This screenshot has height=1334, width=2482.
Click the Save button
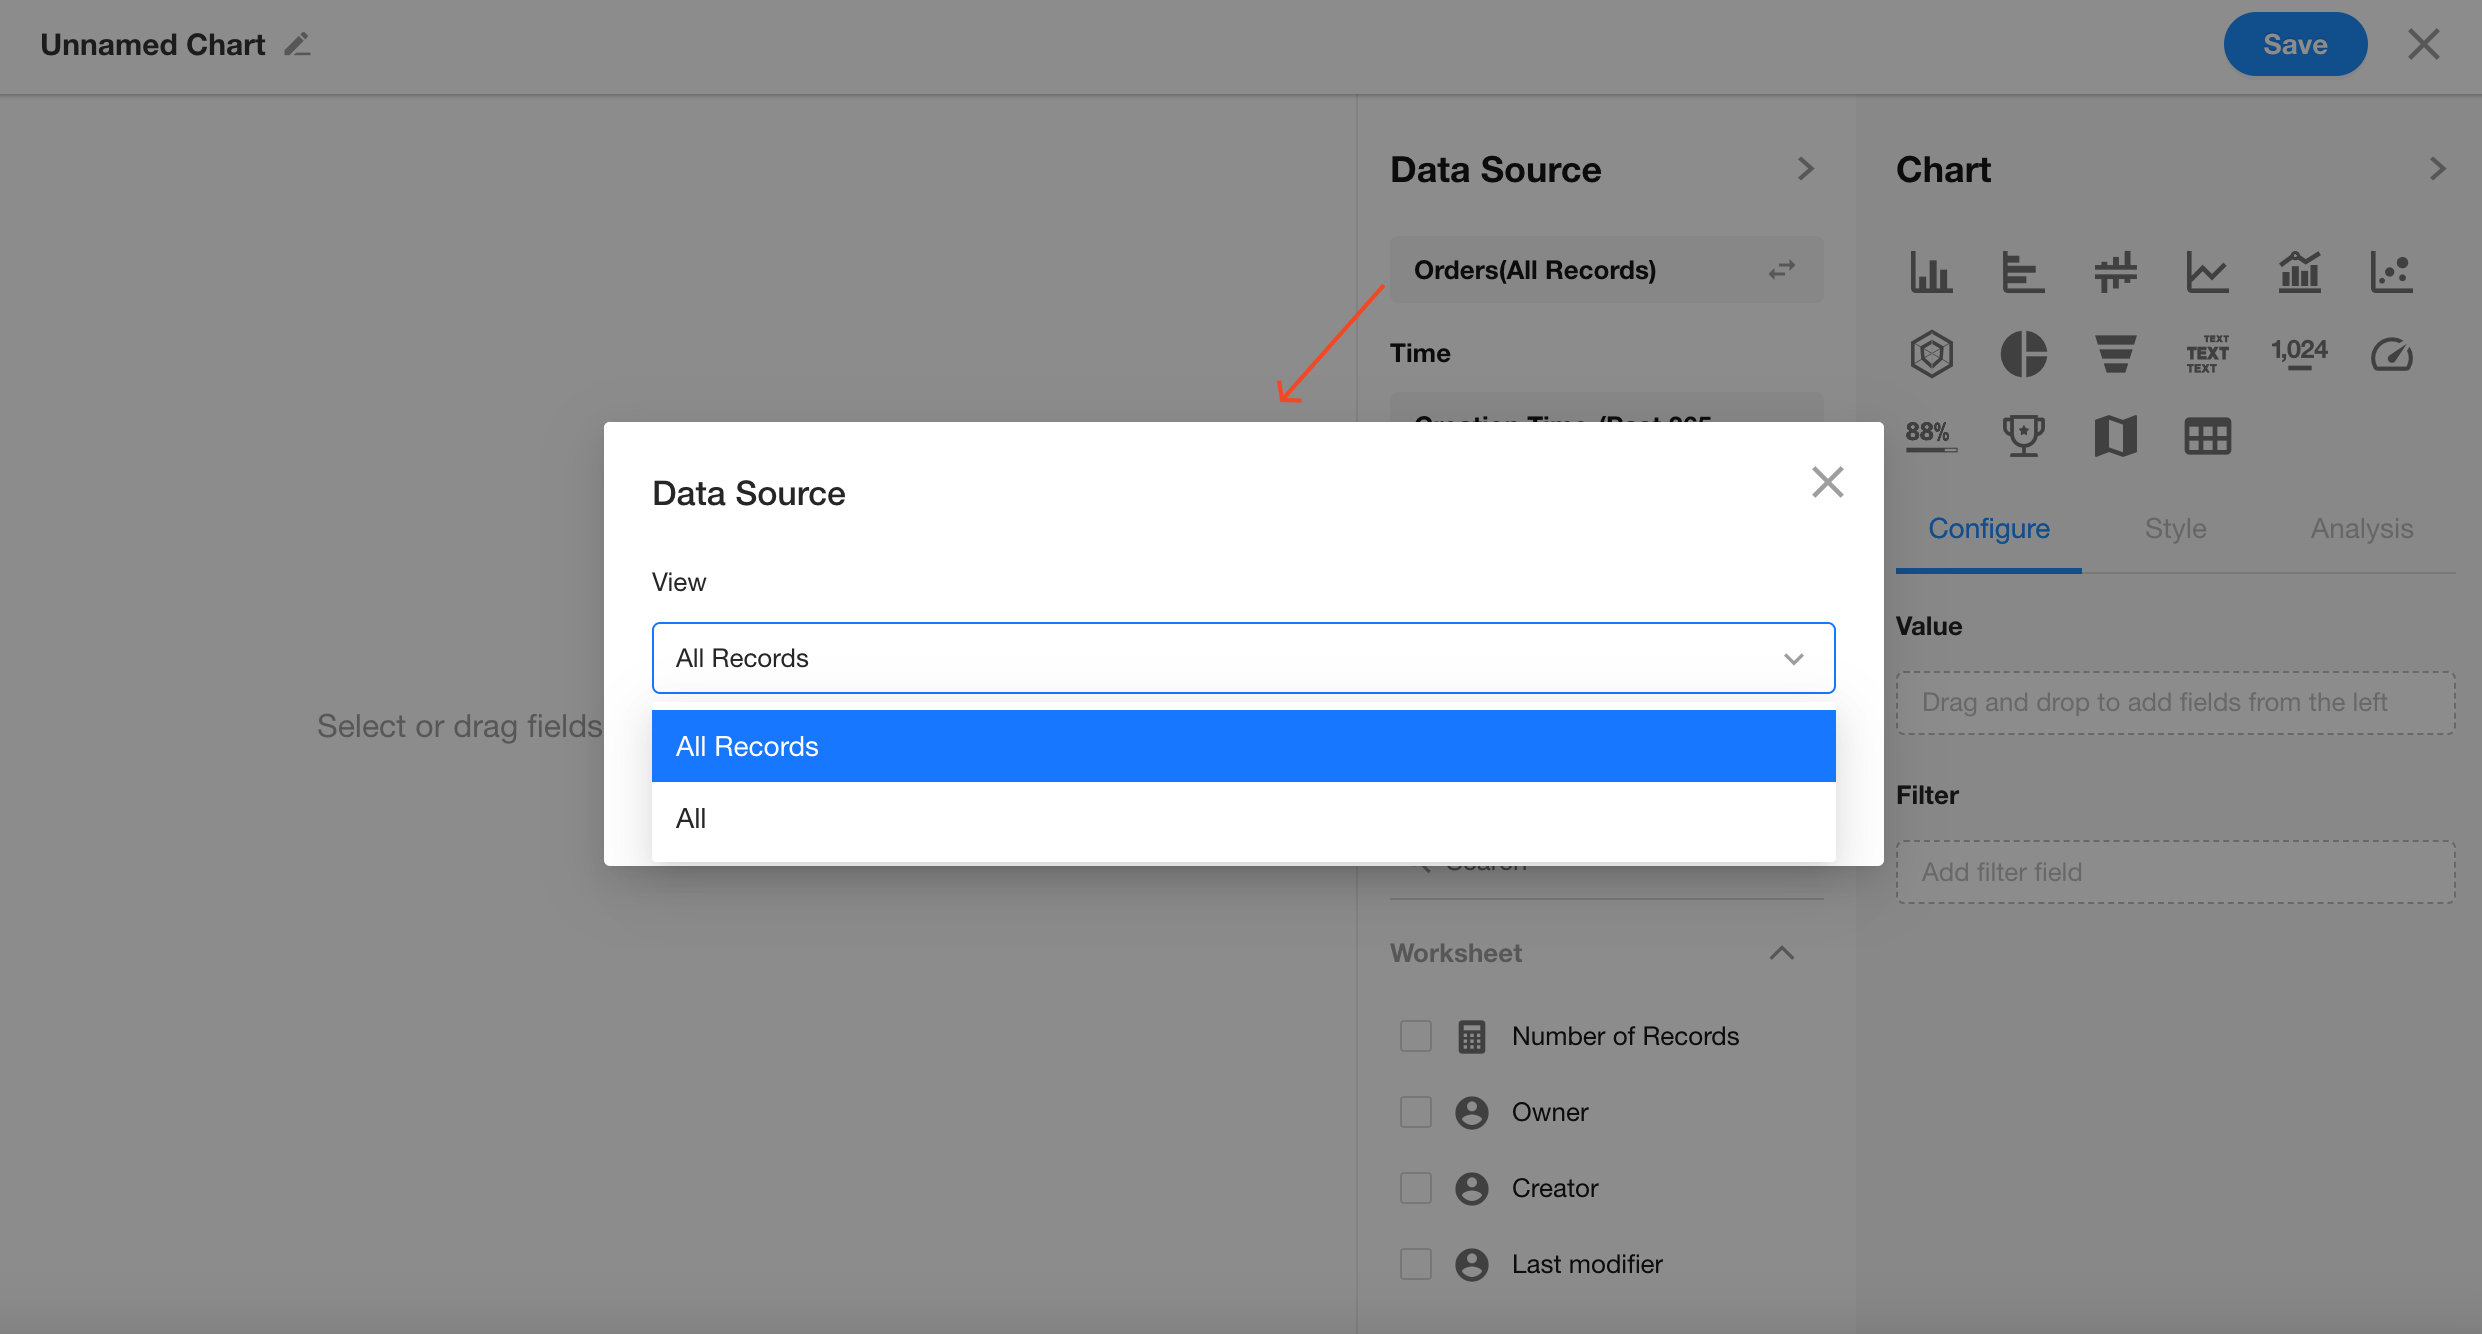[x=2294, y=45]
